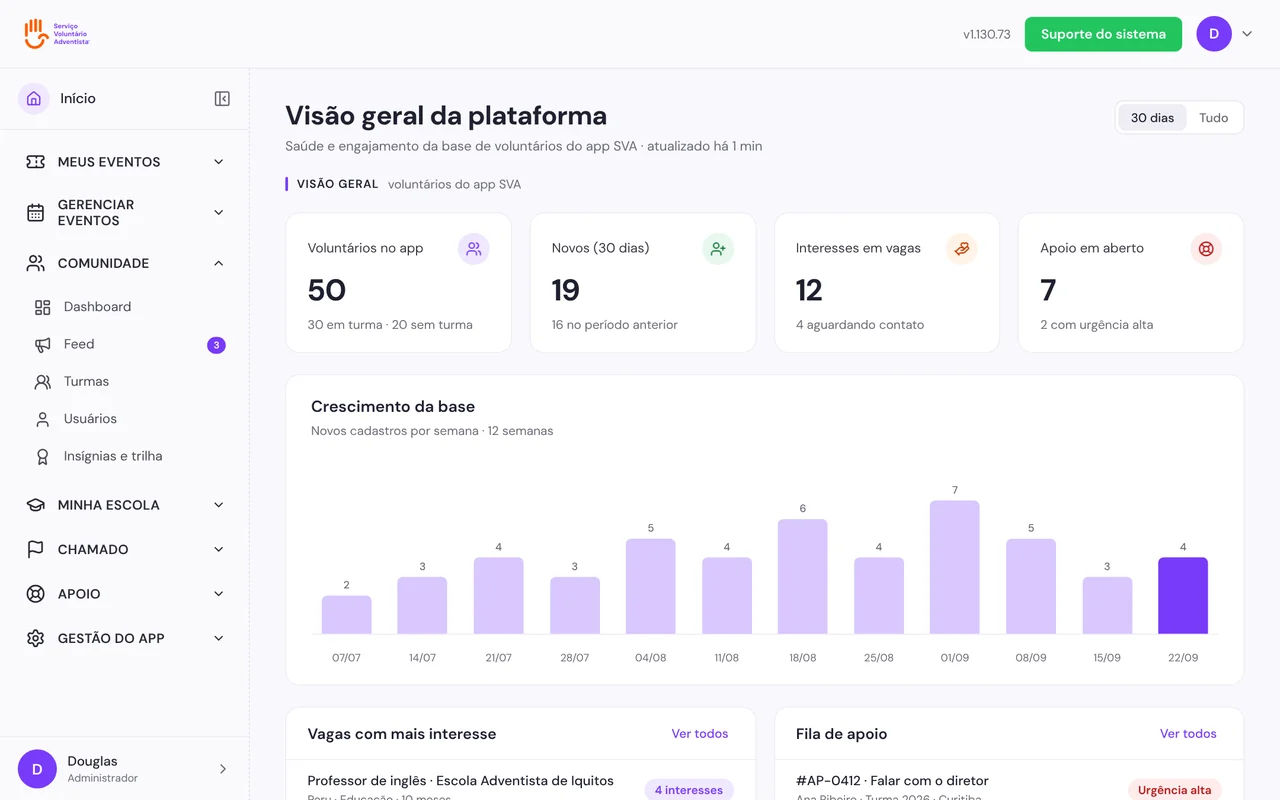Expand the Minha Escola section chevron

(219, 505)
